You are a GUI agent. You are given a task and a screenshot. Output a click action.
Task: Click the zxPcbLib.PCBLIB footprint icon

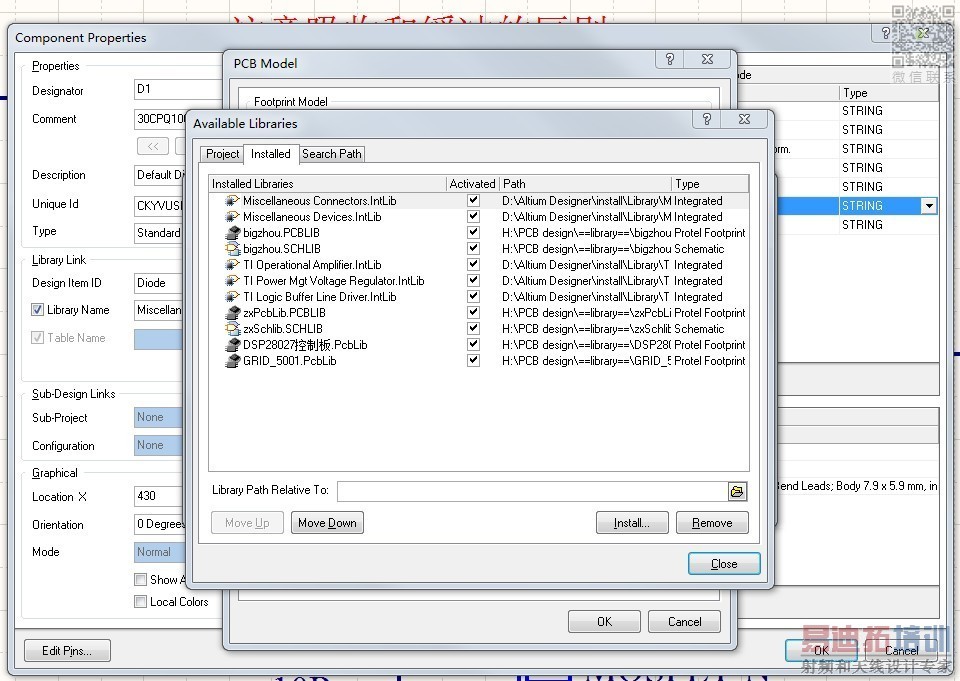[x=232, y=312]
